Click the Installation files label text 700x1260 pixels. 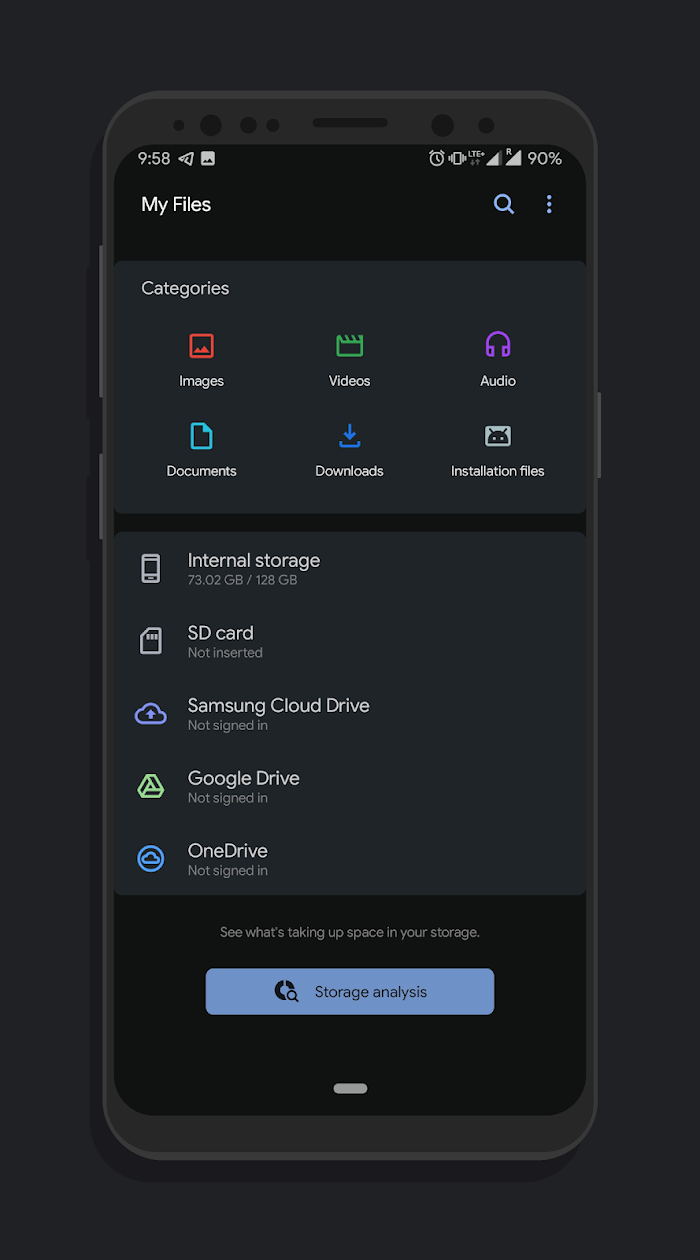point(498,471)
